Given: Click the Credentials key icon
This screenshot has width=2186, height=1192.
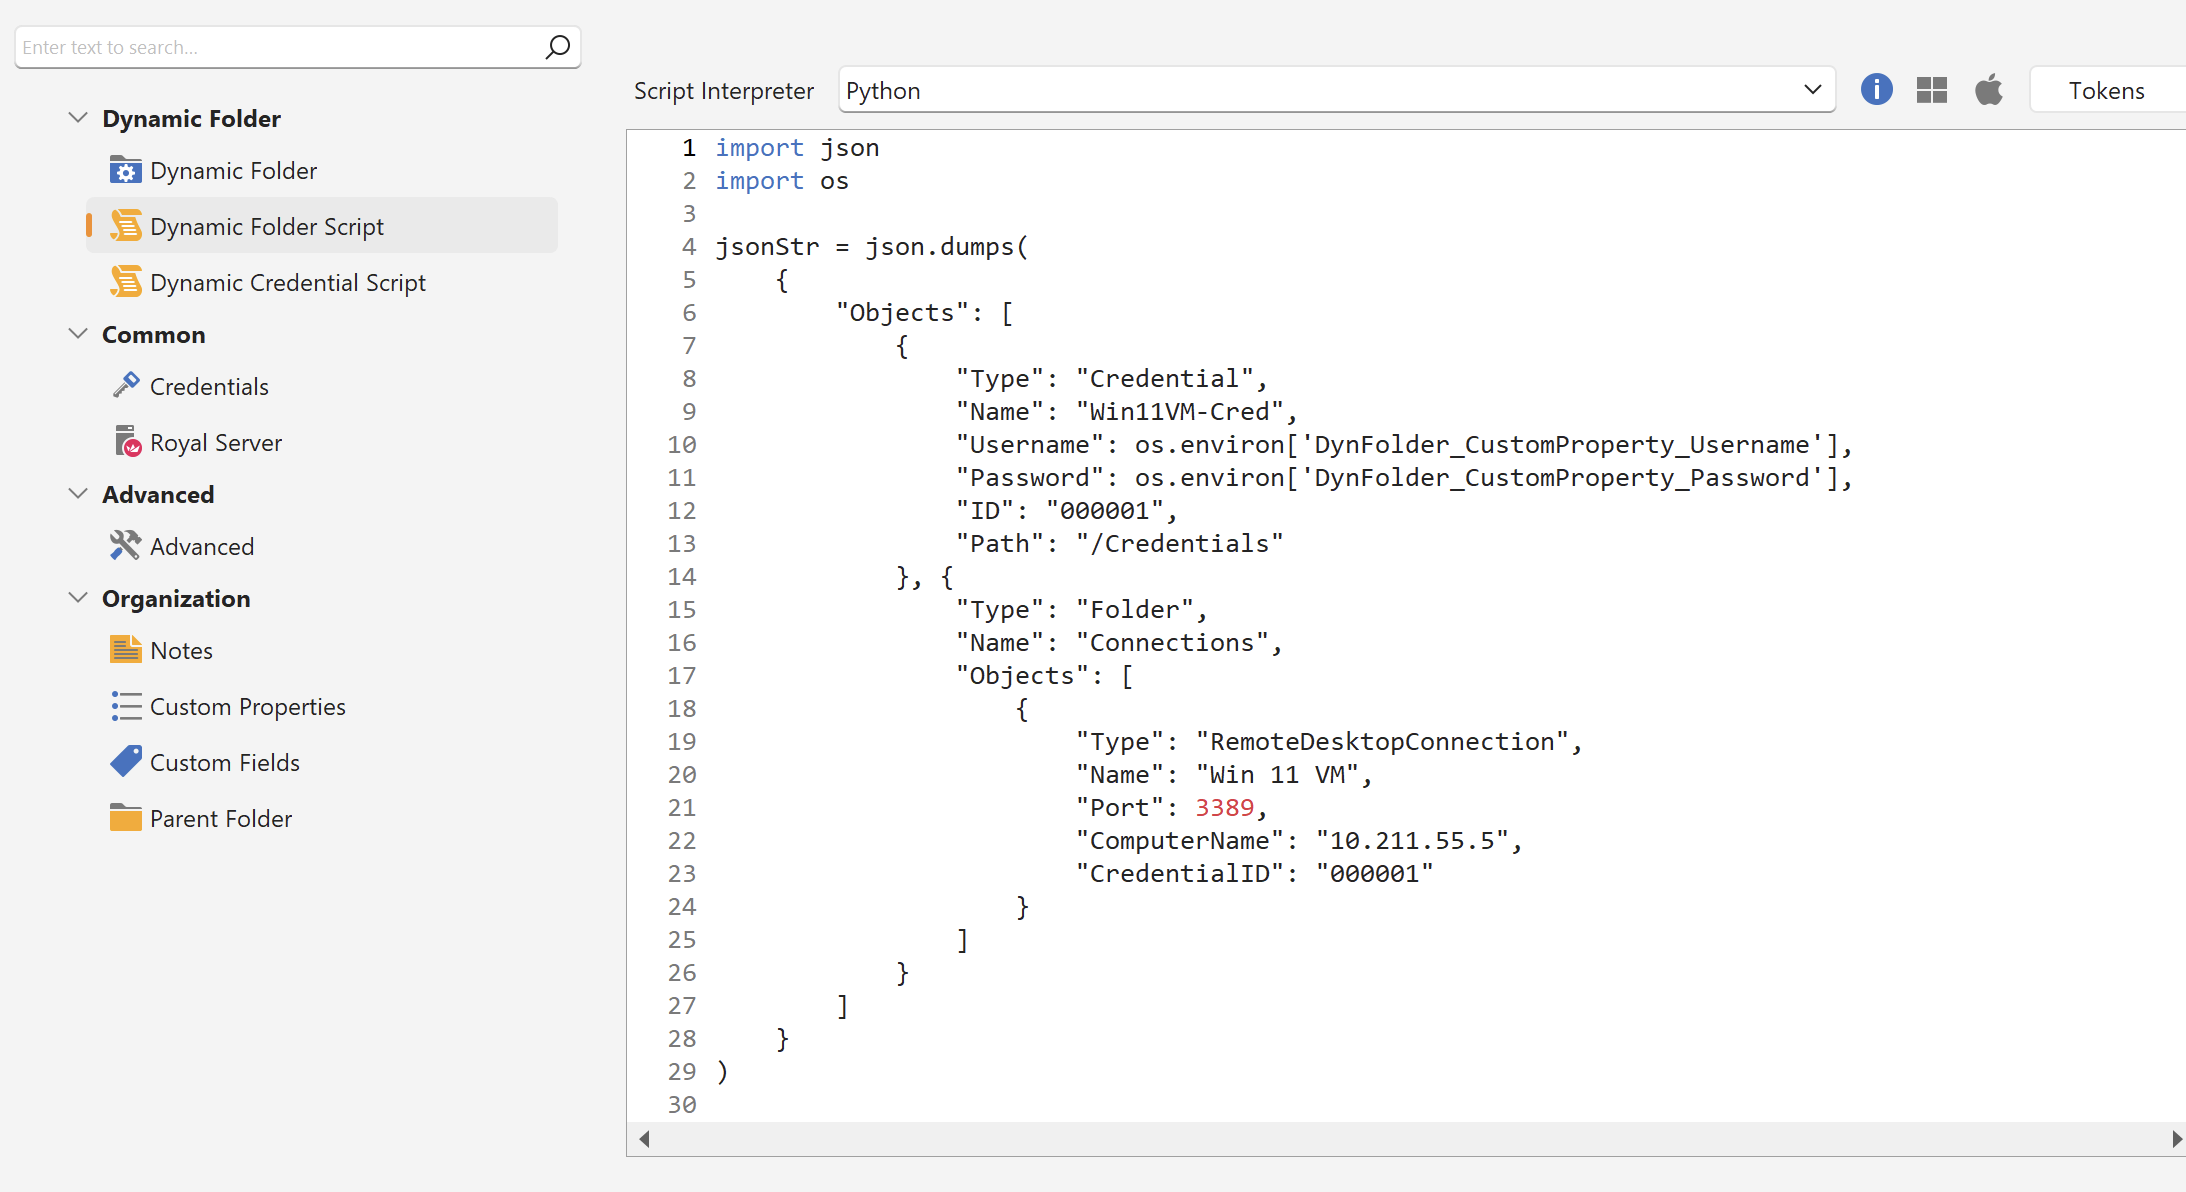Looking at the screenshot, I should tap(125, 386).
